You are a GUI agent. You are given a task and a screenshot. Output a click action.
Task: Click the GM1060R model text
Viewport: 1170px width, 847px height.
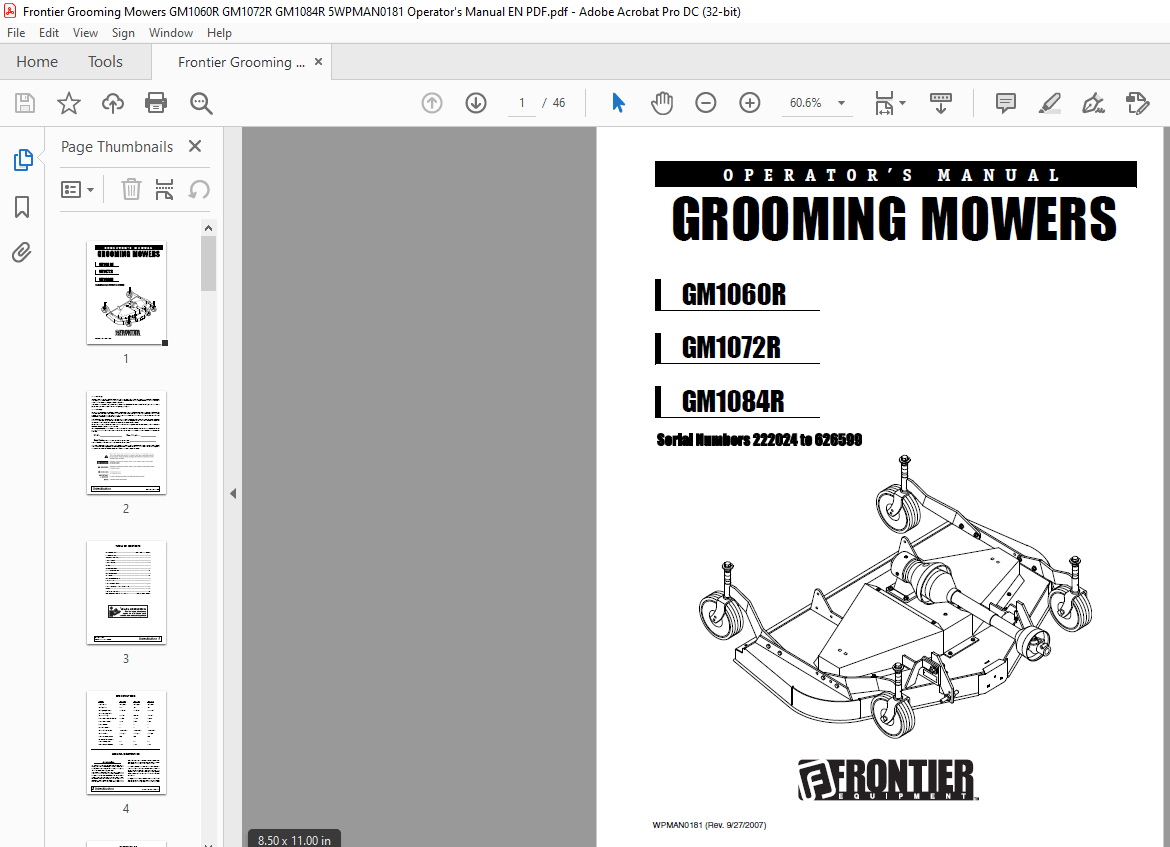point(733,294)
